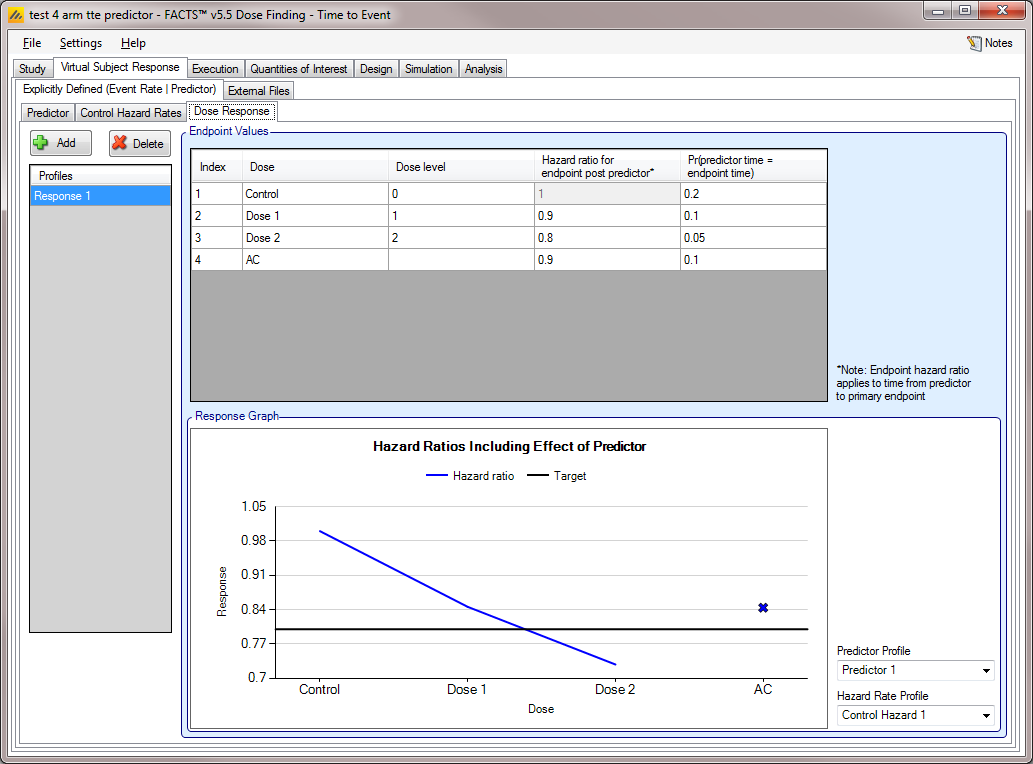Click the red X Delete icon
The width and height of the screenshot is (1033, 764).
click(120, 143)
